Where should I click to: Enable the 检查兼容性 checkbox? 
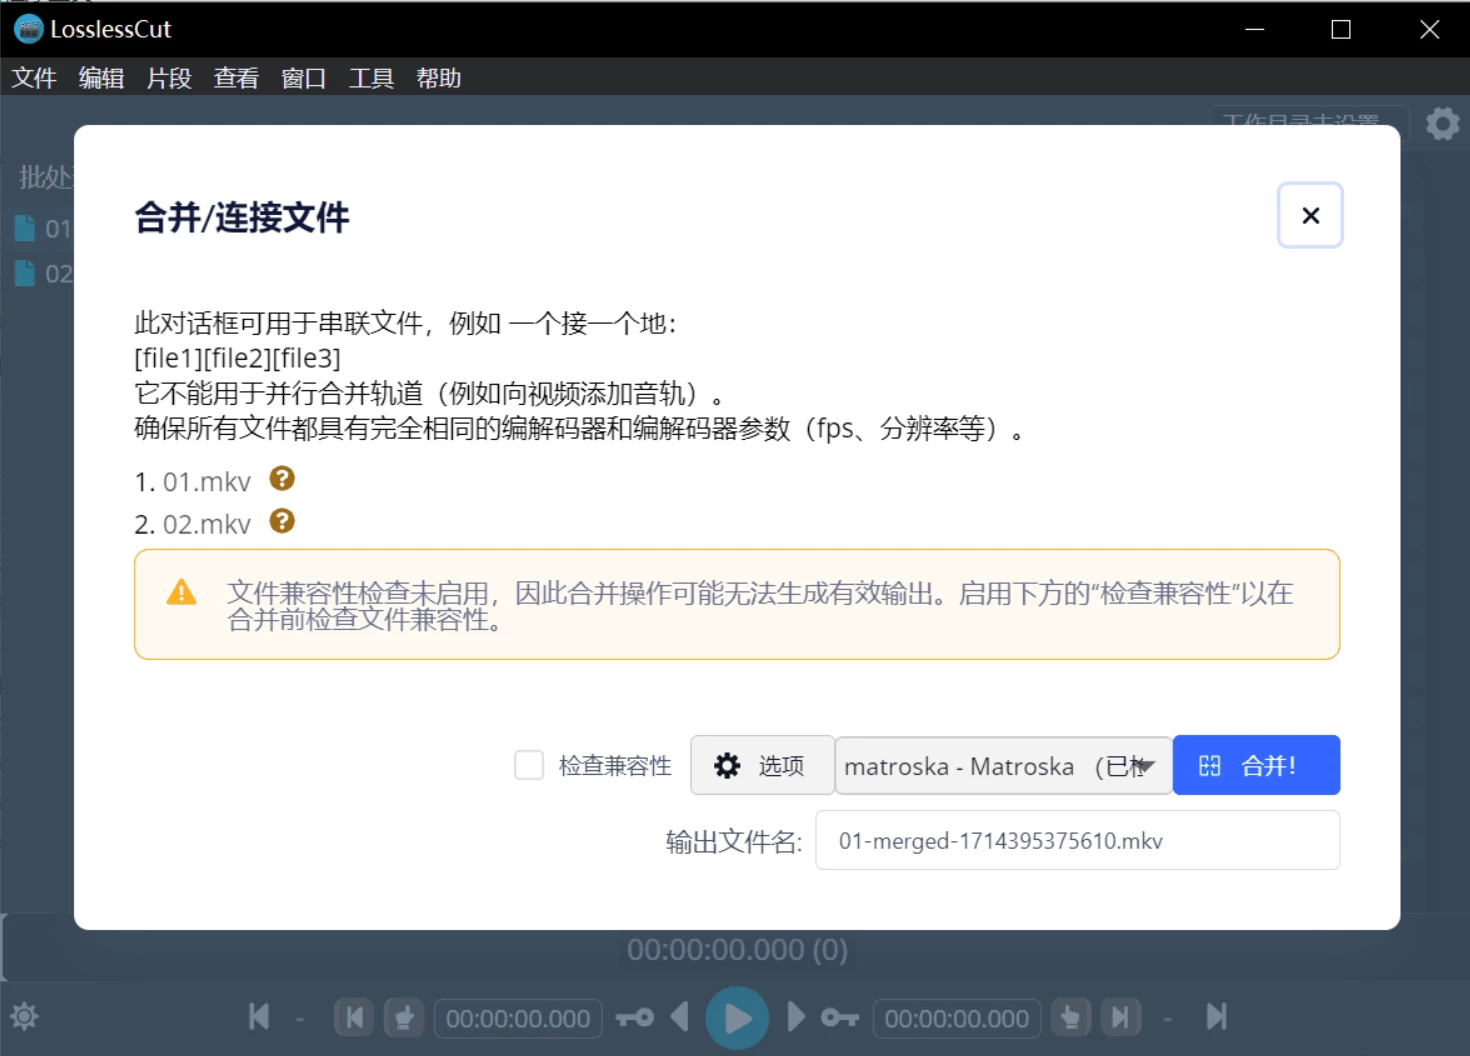point(529,765)
